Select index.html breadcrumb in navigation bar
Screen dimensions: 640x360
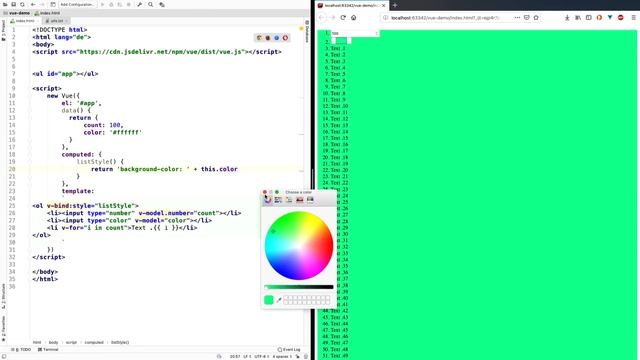tap(47, 13)
